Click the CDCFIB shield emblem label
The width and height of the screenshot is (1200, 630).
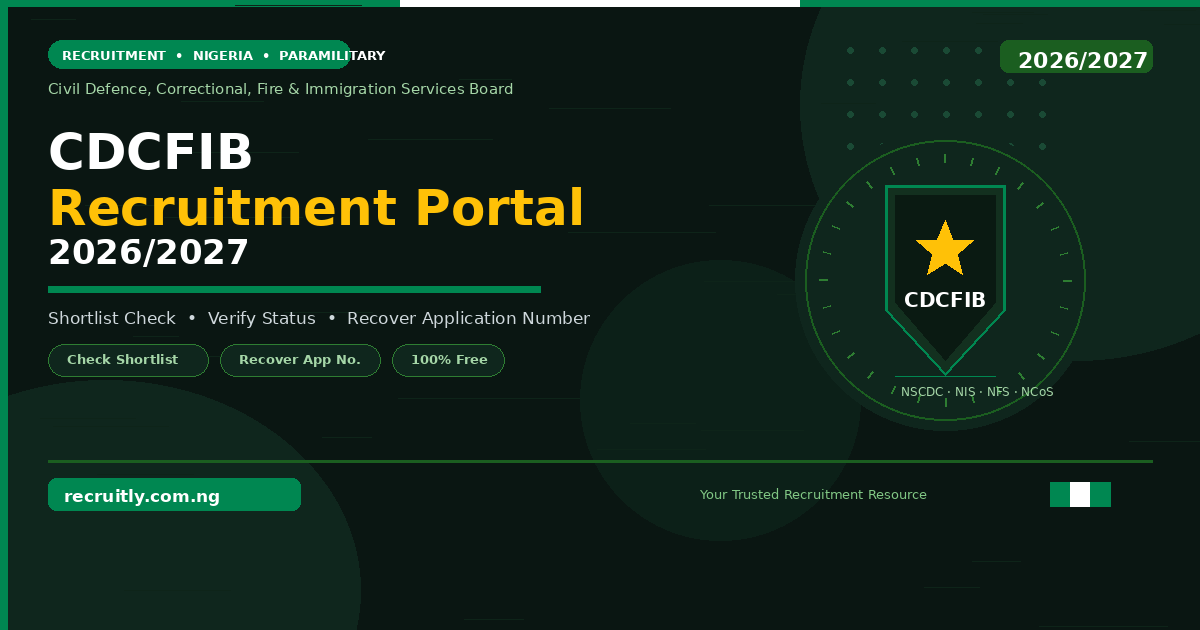pyautogui.click(x=945, y=300)
